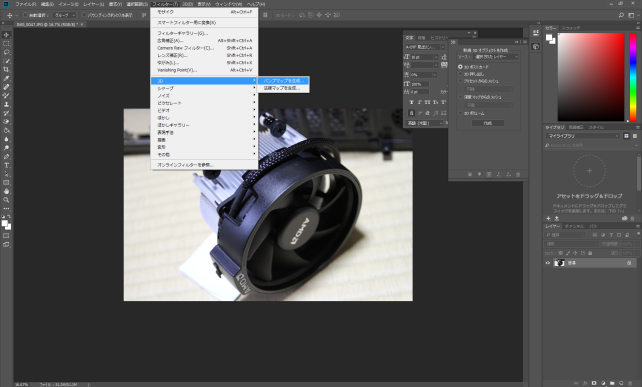Click the layer style fx icon

[x=585, y=383]
